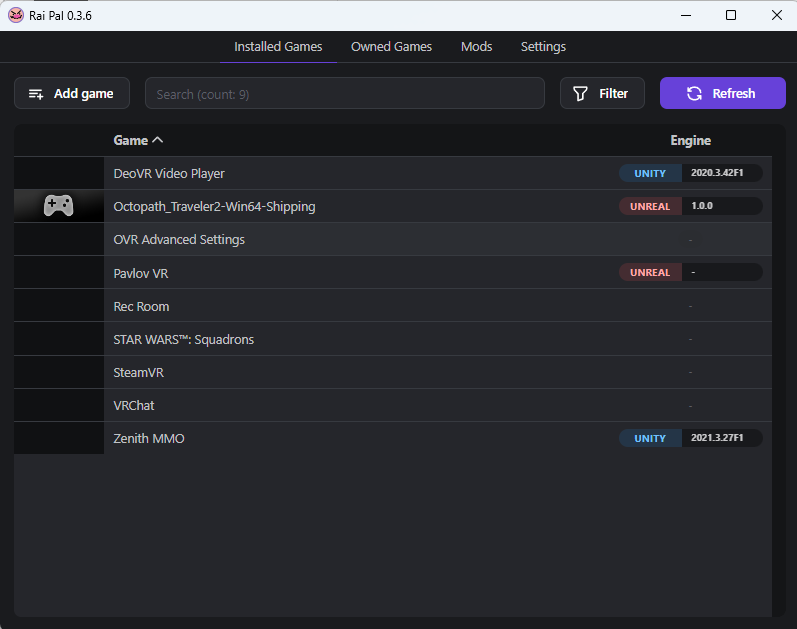Click the UNREAL badge for Octopath Traveler2
The image size is (797, 629).
click(x=650, y=206)
